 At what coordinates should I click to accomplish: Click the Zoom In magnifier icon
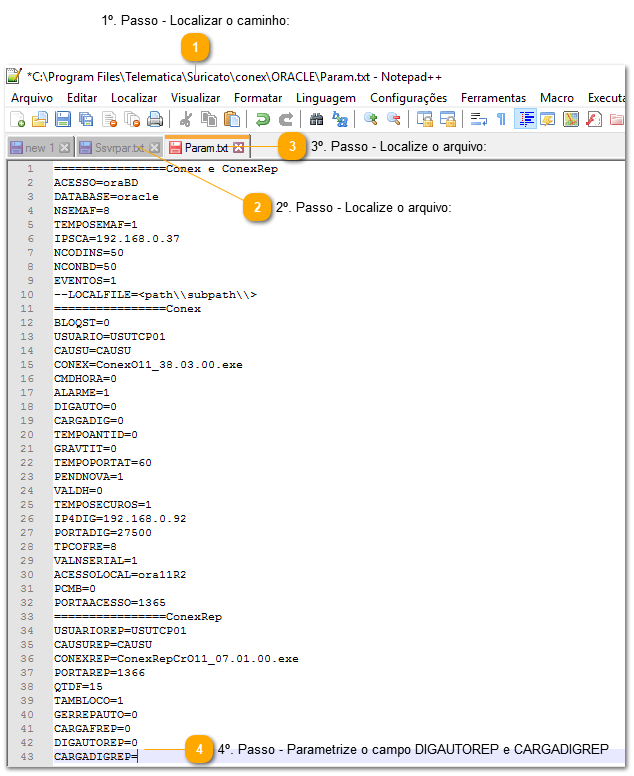(371, 119)
